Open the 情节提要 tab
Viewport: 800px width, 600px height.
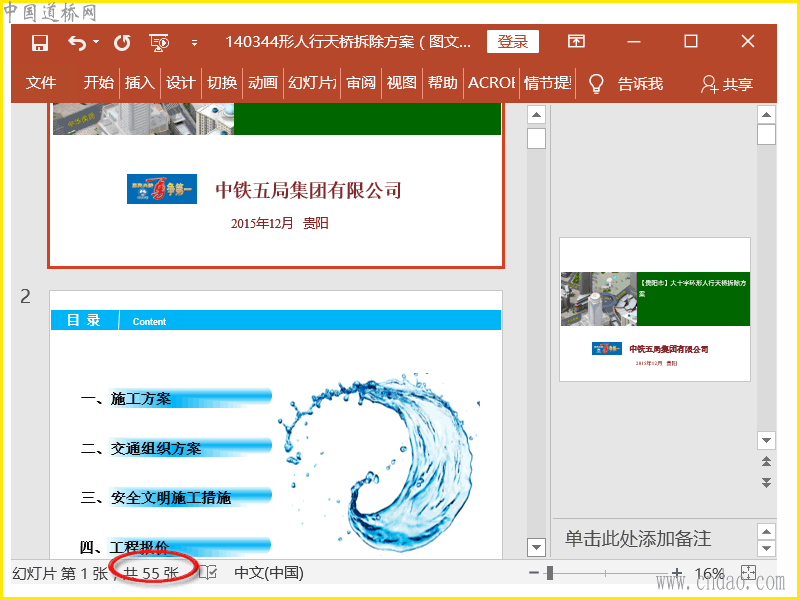click(x=547, y=83)
